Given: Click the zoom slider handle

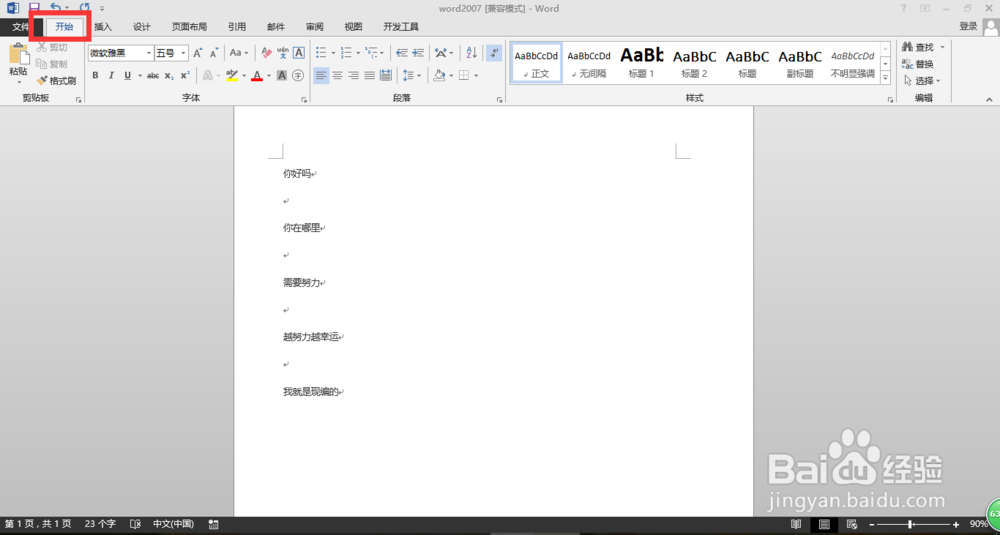Looking at the screenshot, I should tap(909, 524).
